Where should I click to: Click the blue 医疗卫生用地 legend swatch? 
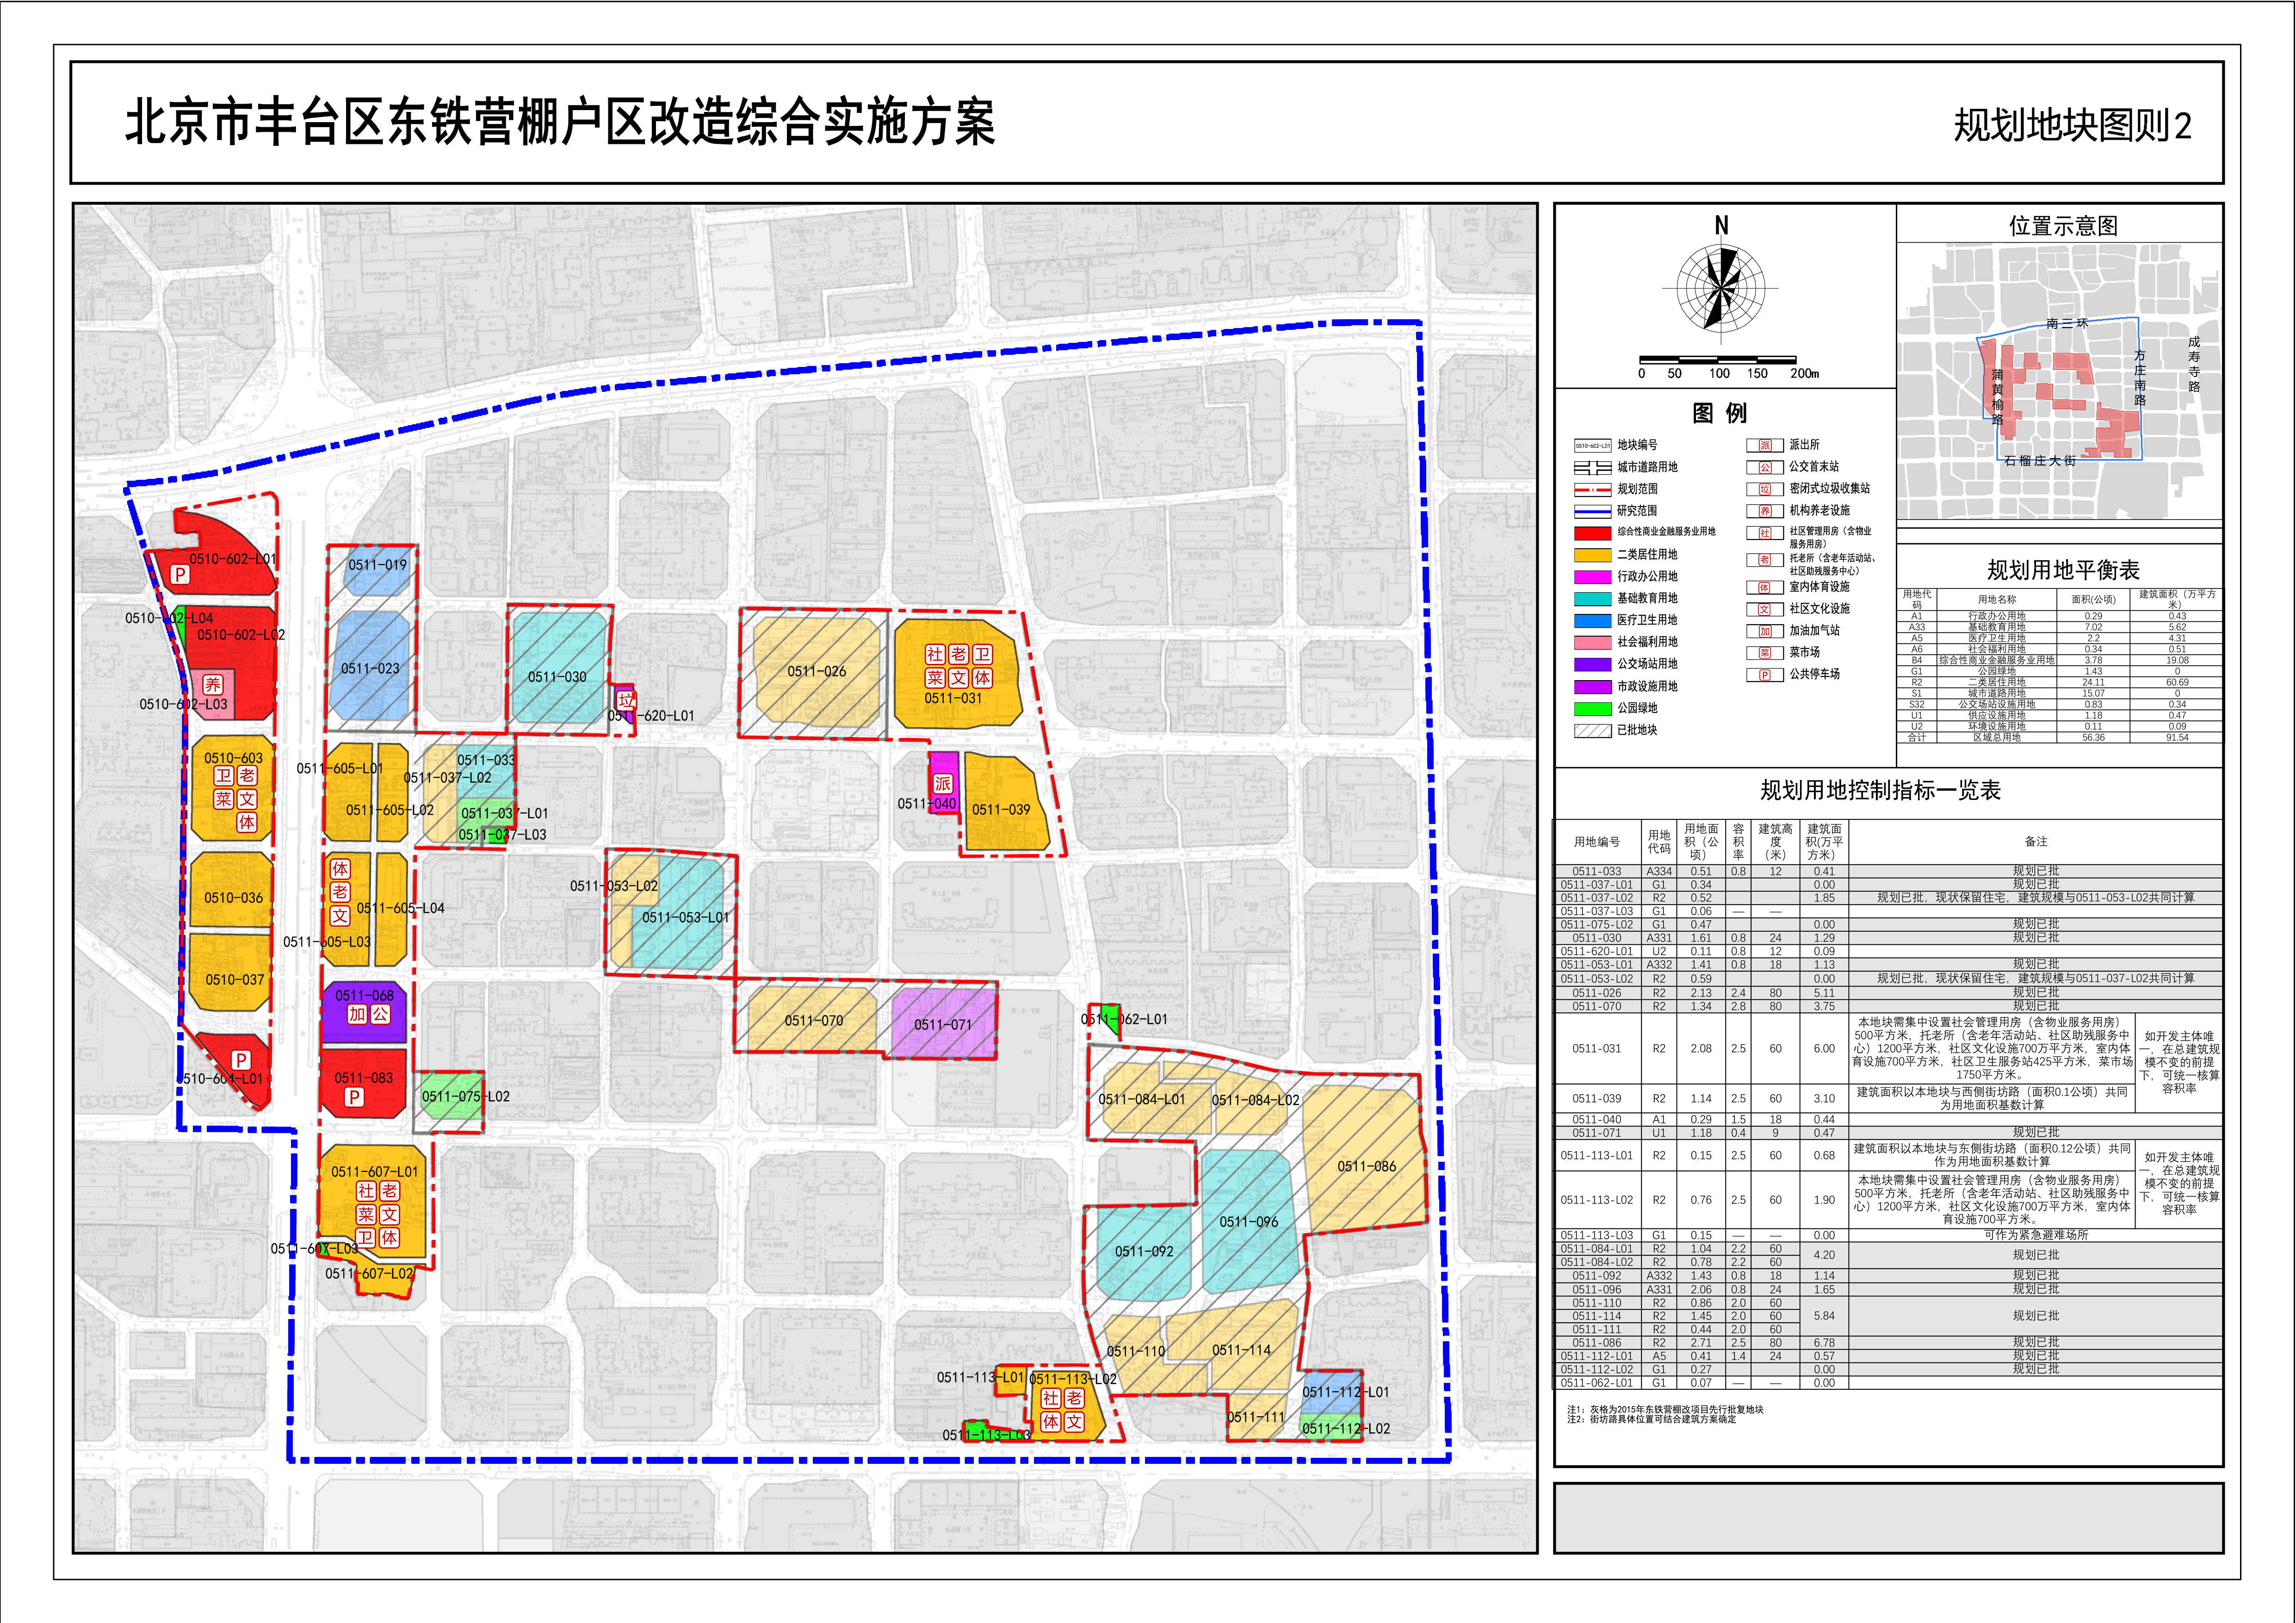(x=1593, y=620)
